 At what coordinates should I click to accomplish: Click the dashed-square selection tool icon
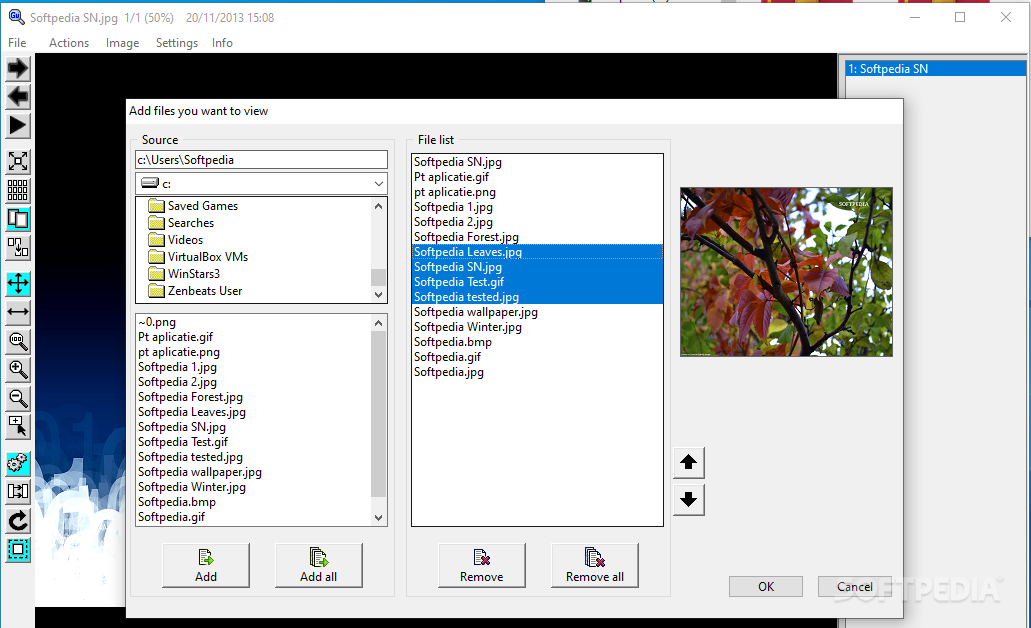click(18, 549)
